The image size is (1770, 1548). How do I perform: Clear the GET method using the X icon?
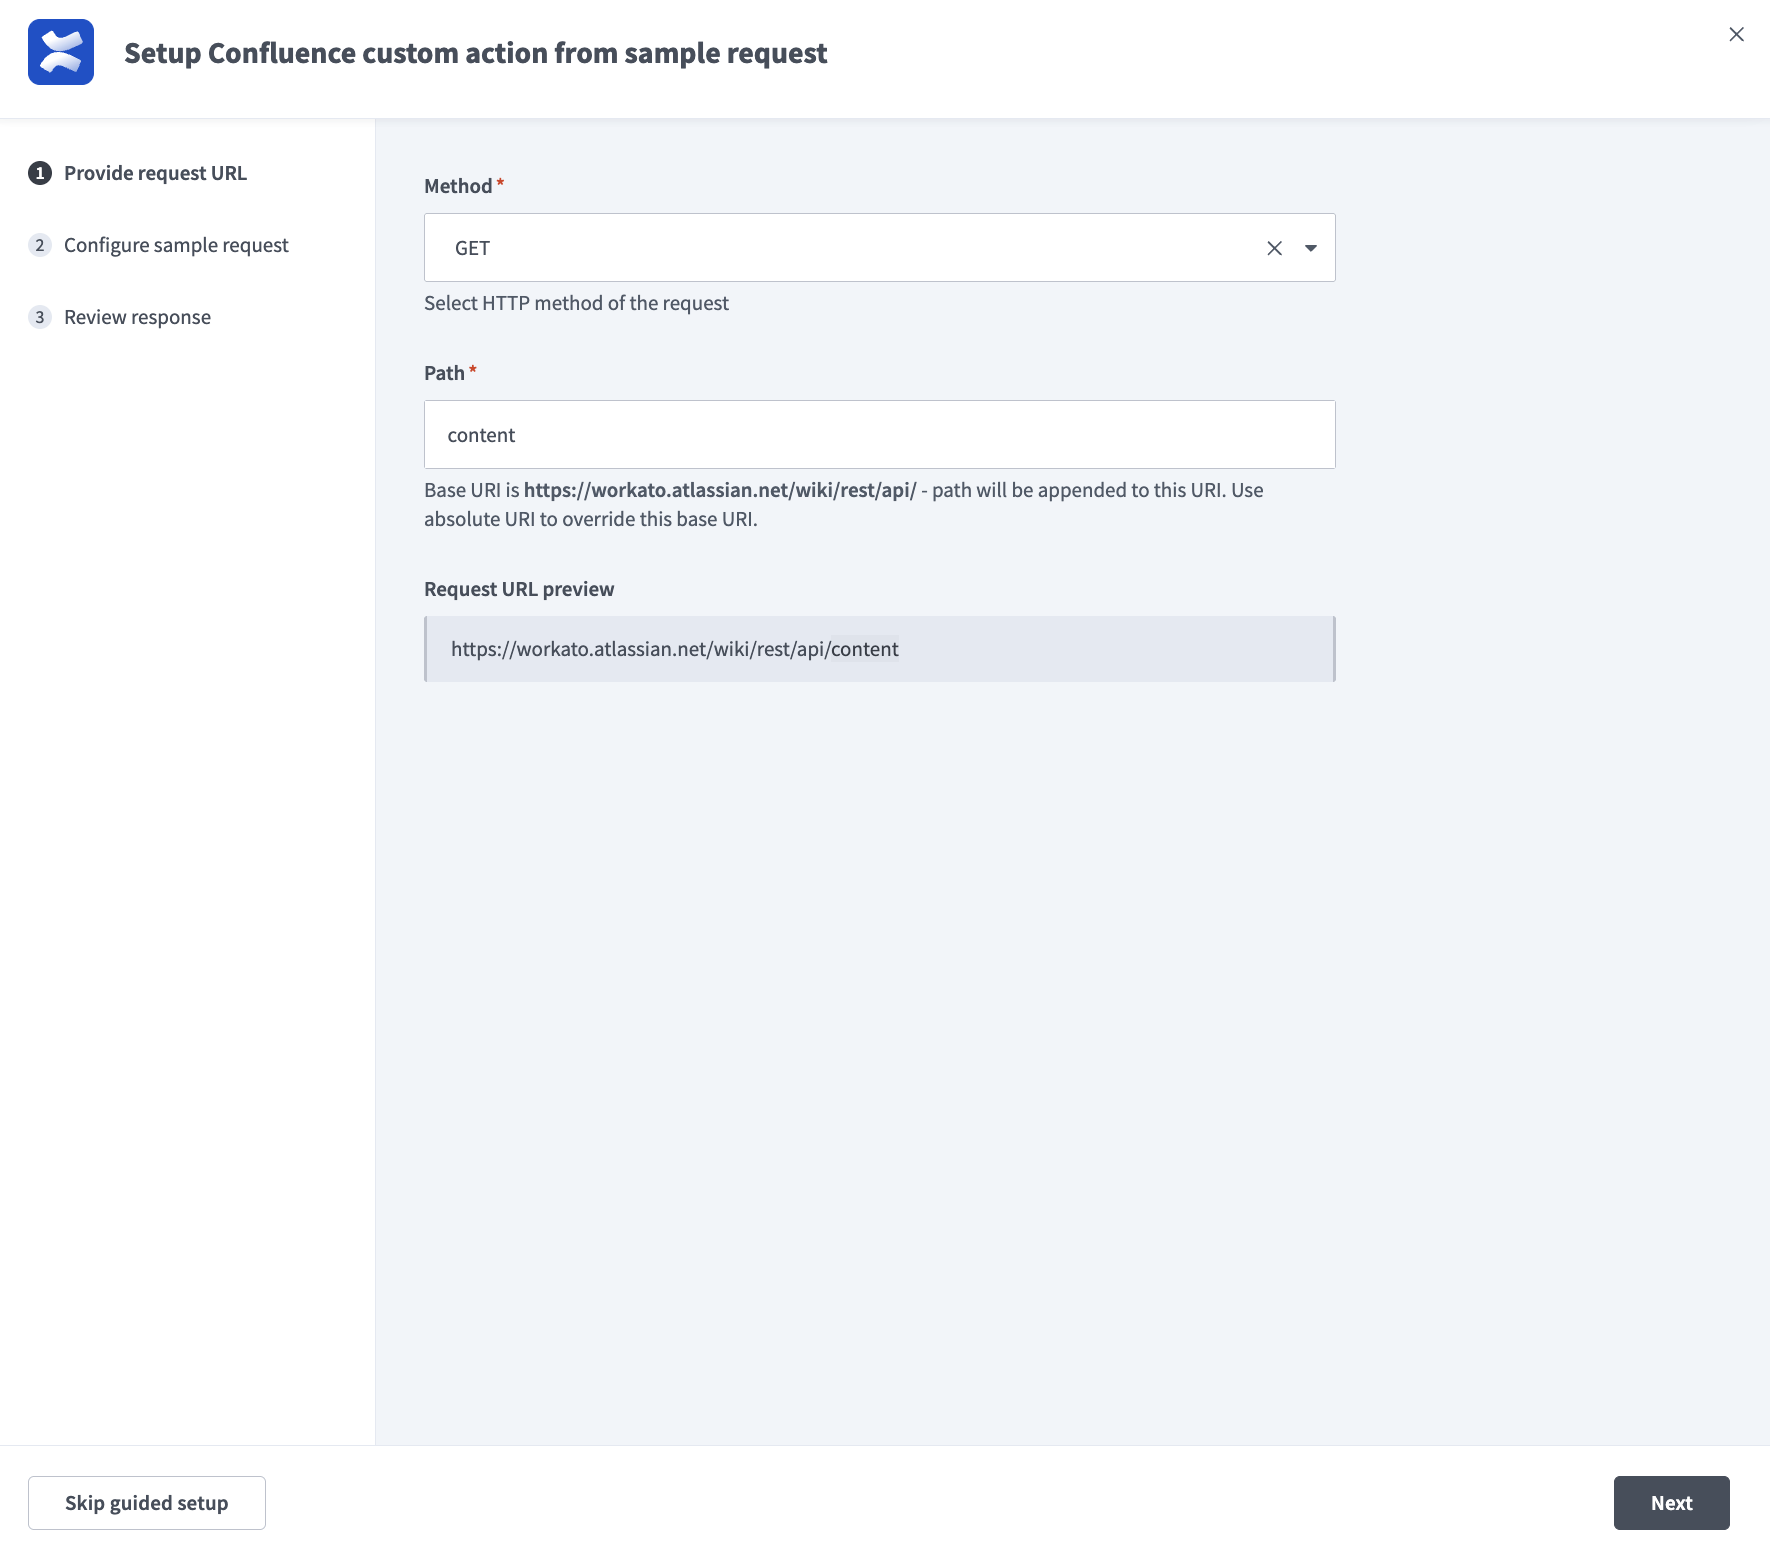[x=1274, y=247]
